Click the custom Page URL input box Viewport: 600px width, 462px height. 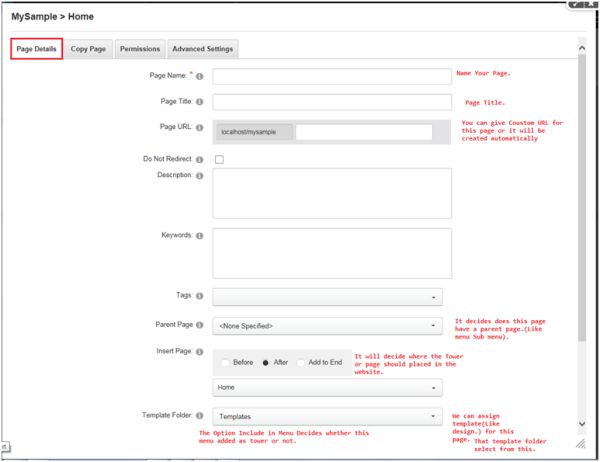click(364, 132)
